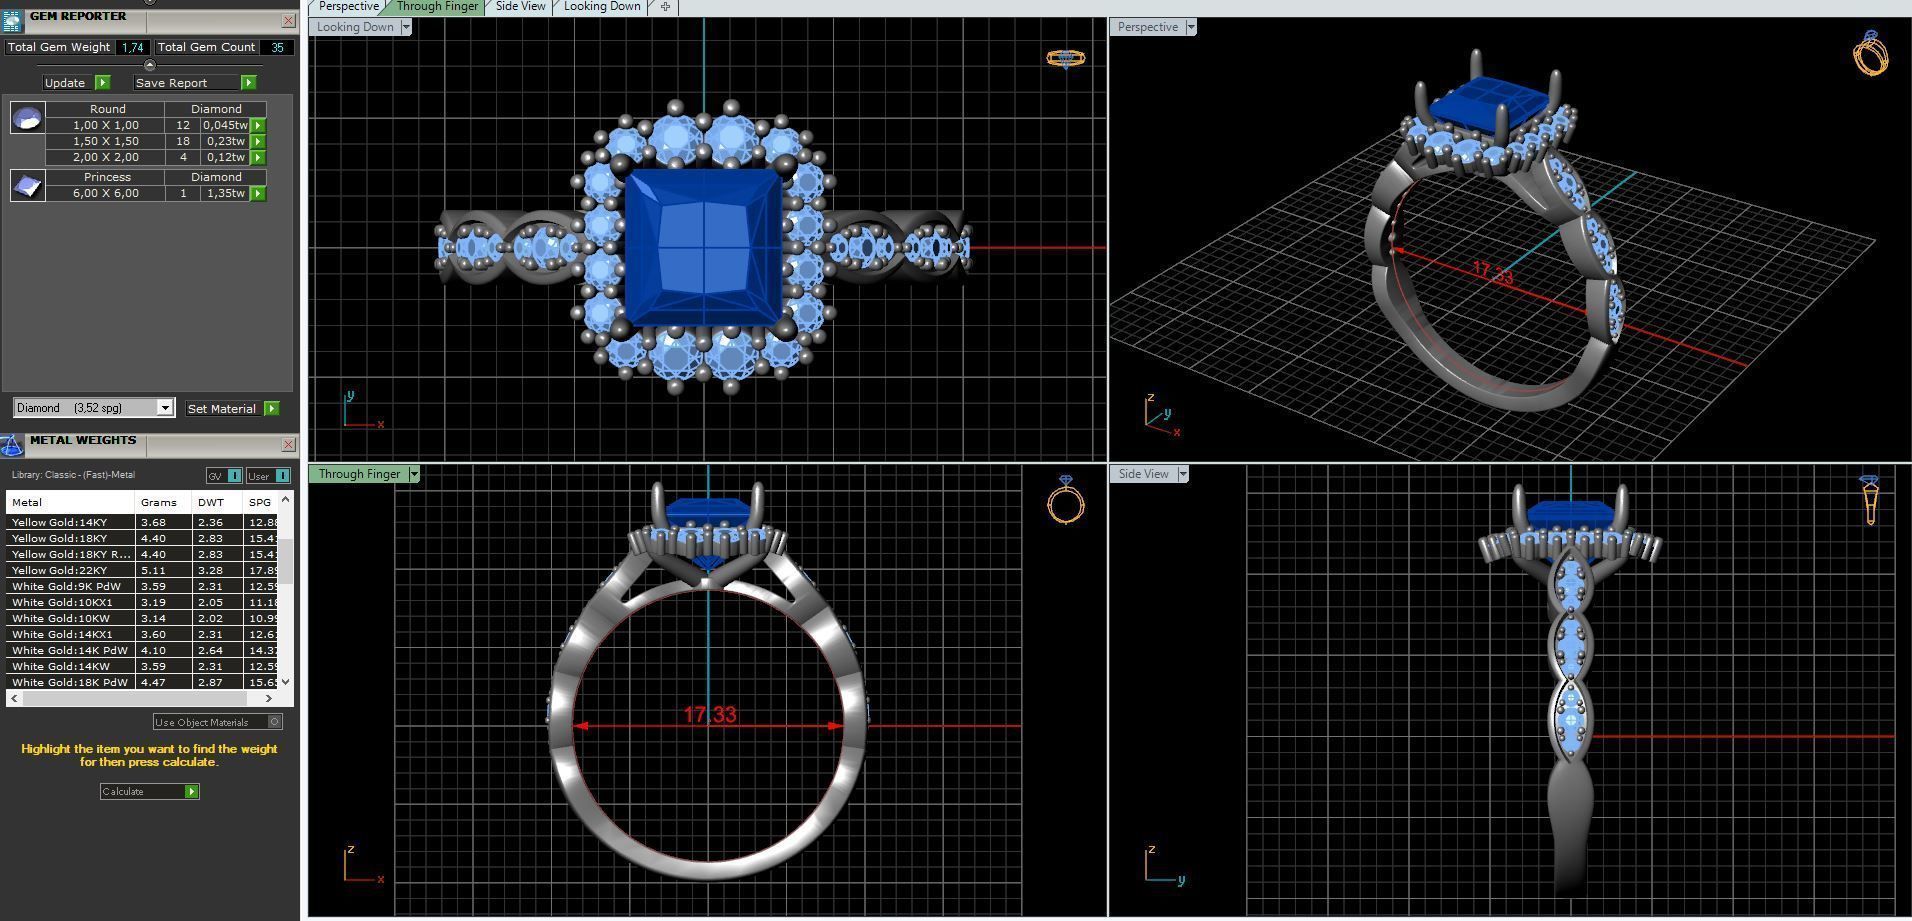This screenshot has height=921, width=1912.
Task: Toggle Use Object Materials option
Action: tap(217, 722)
